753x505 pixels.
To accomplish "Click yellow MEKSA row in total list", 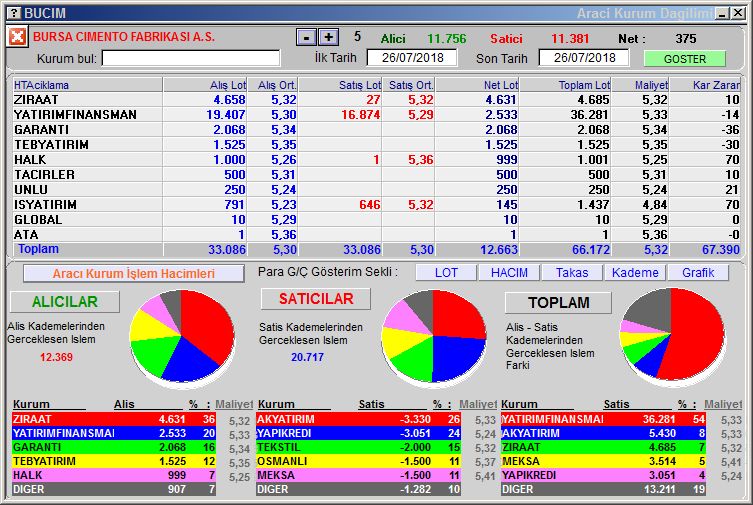I will coord(603,461).
